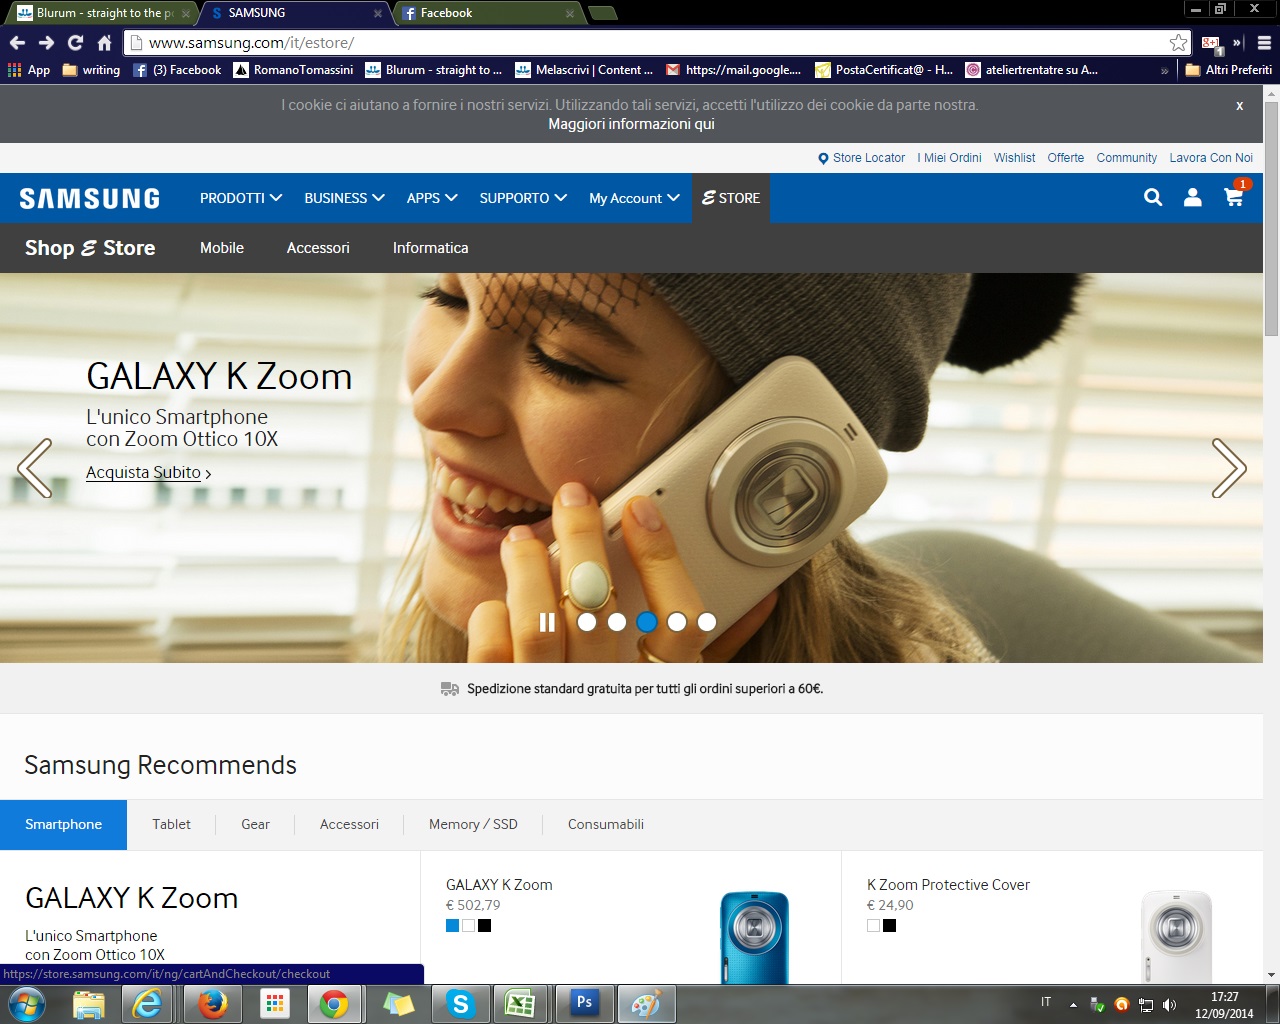The width and height of the screenshot is (1280, 1024).
Task: Launch Firefox from the taskbar
Action: click(x=212, y=1004)
